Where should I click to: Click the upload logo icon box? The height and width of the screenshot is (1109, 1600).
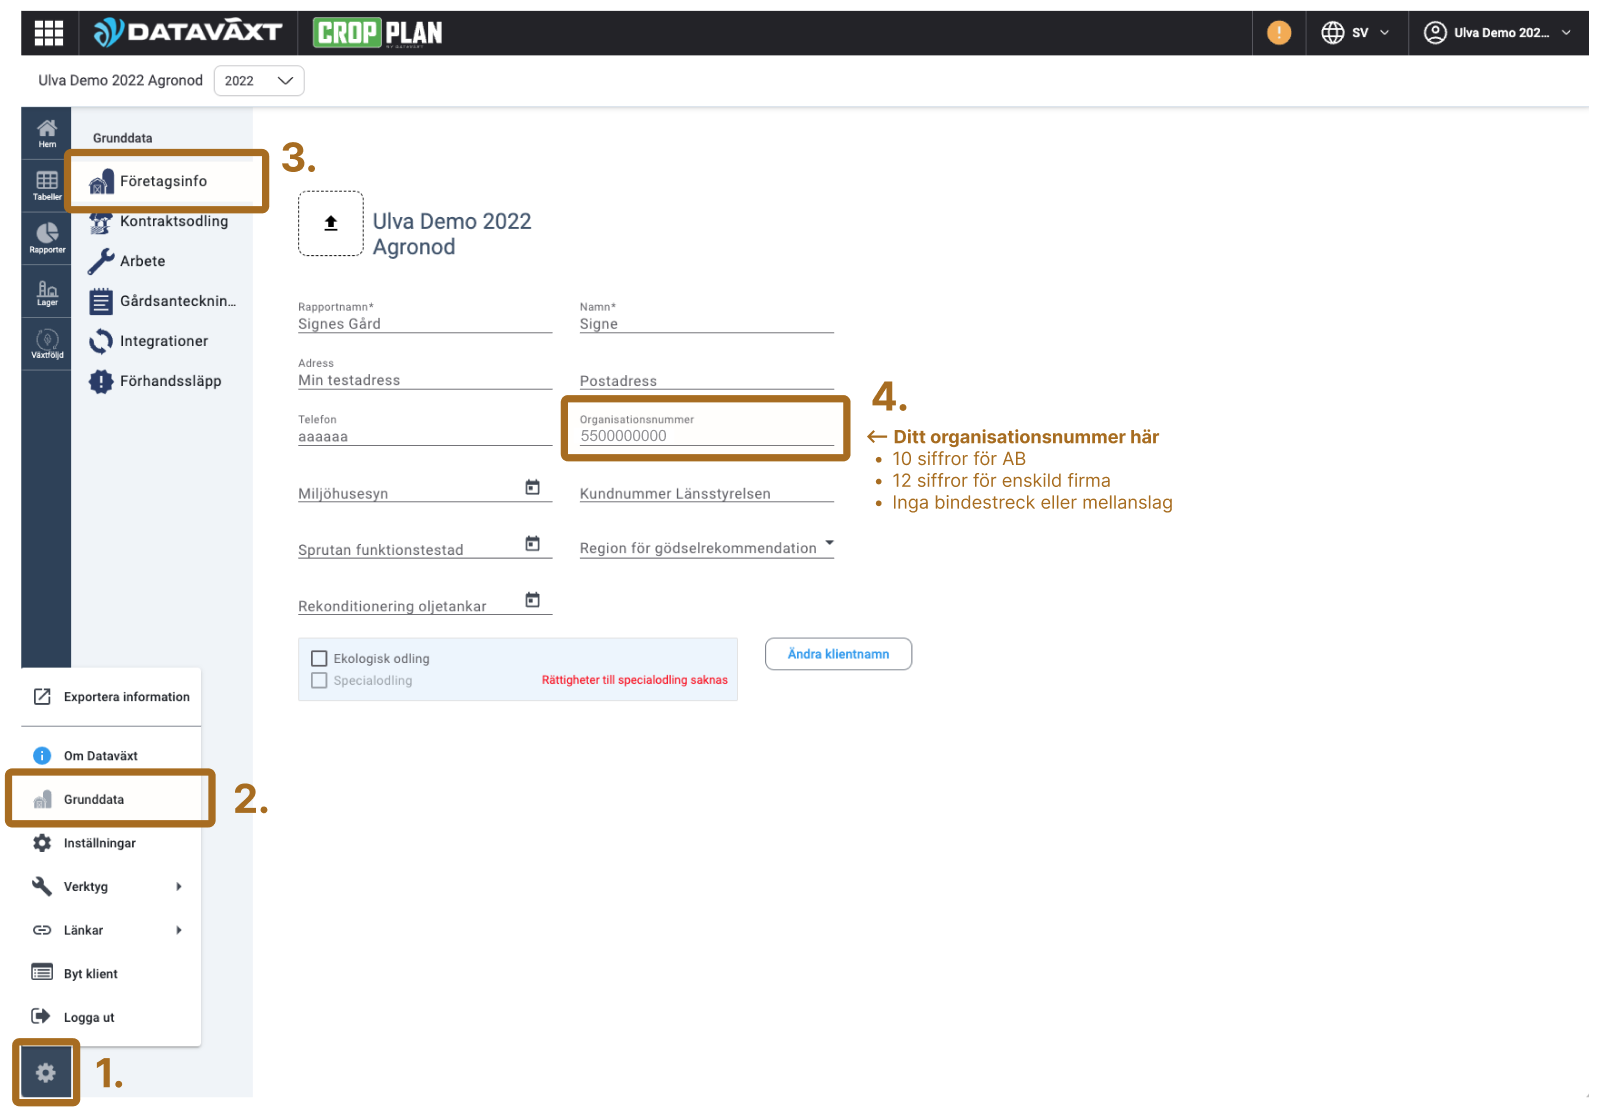point(331,224)
